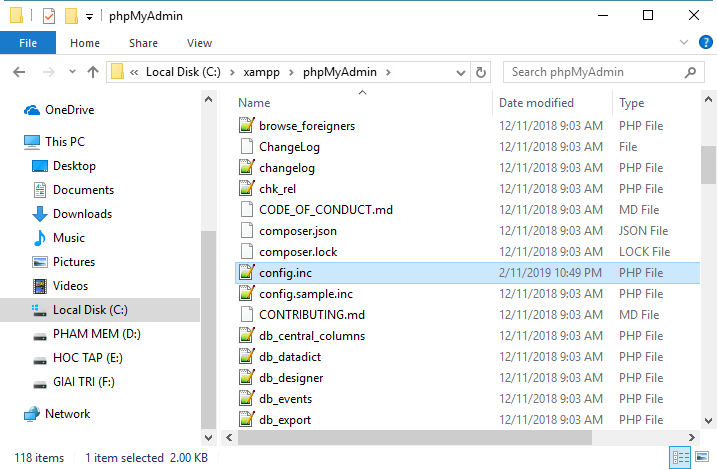This screenshot has width=717, height=469.
Task: Select the composer.json file icon
Action: click(x=246, y=230)
